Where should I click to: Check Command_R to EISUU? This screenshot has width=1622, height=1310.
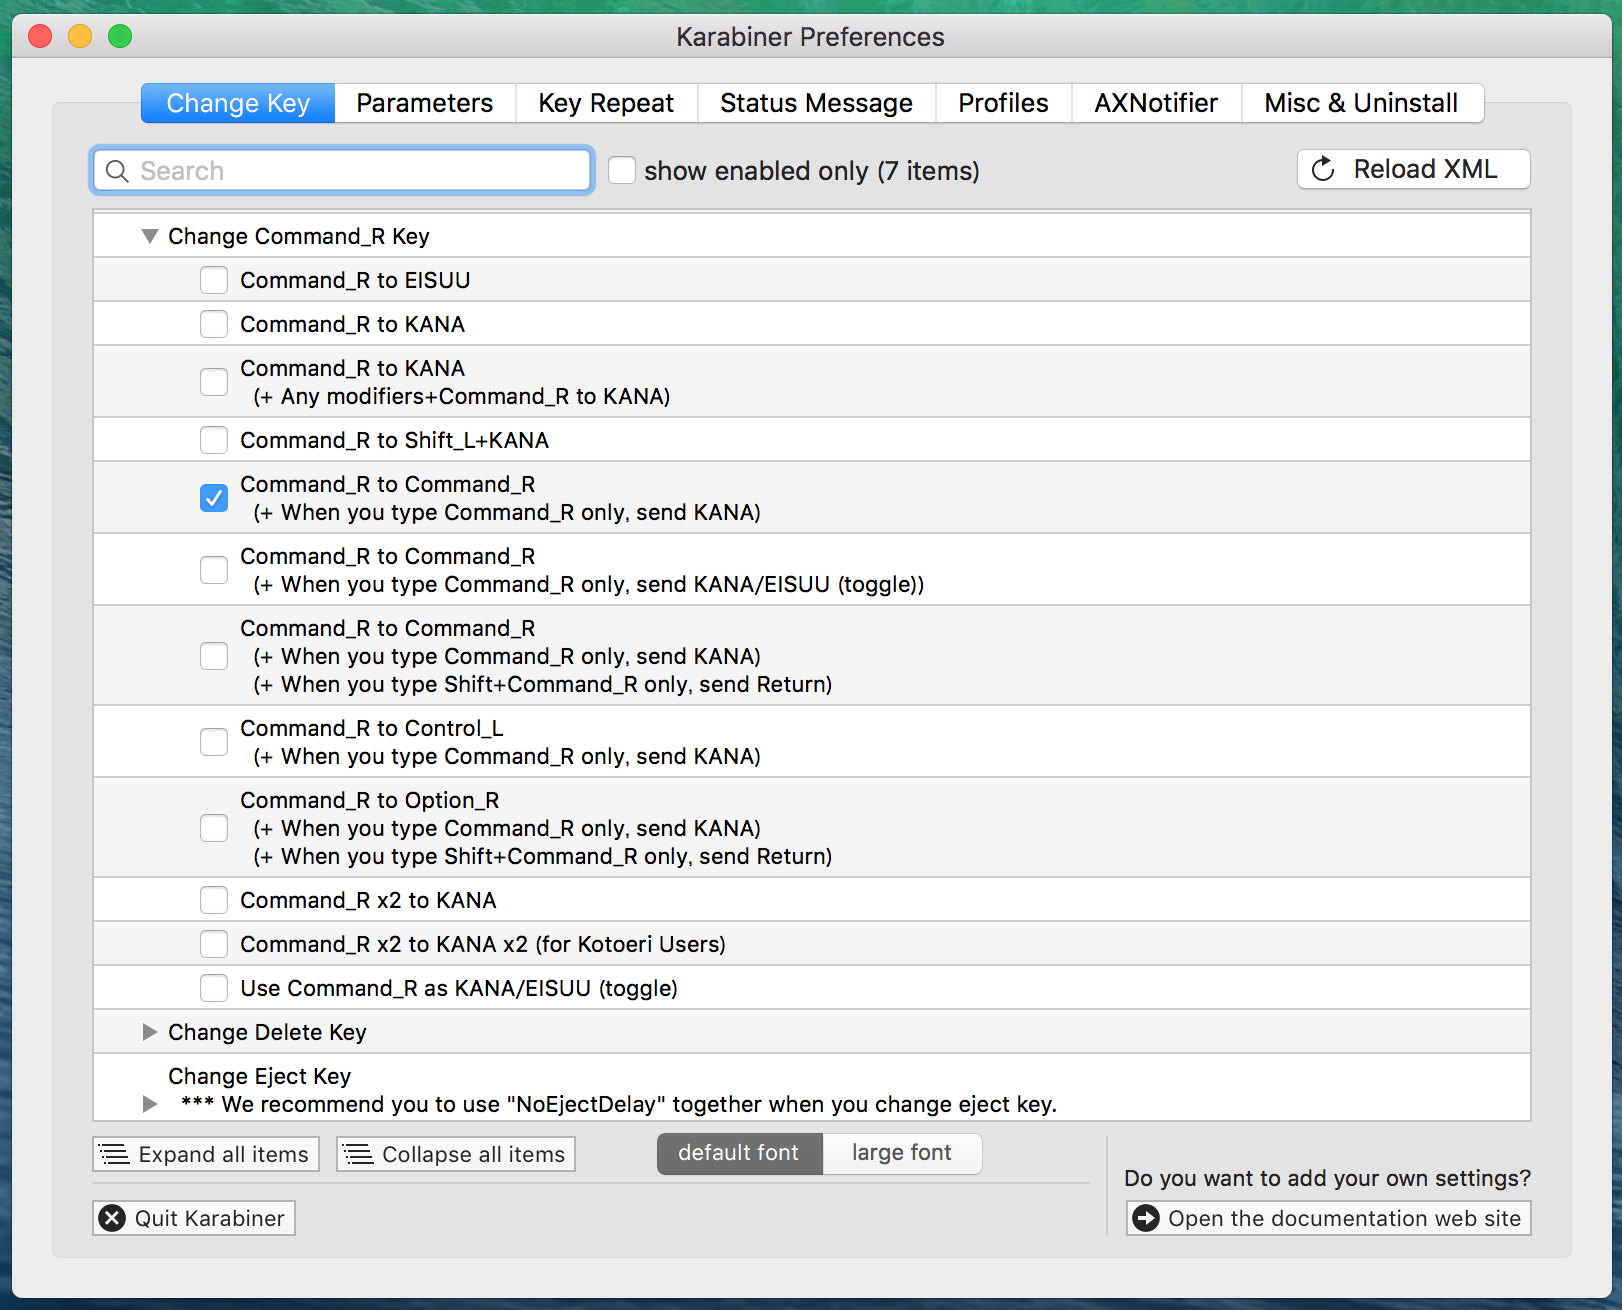[214, 280]
